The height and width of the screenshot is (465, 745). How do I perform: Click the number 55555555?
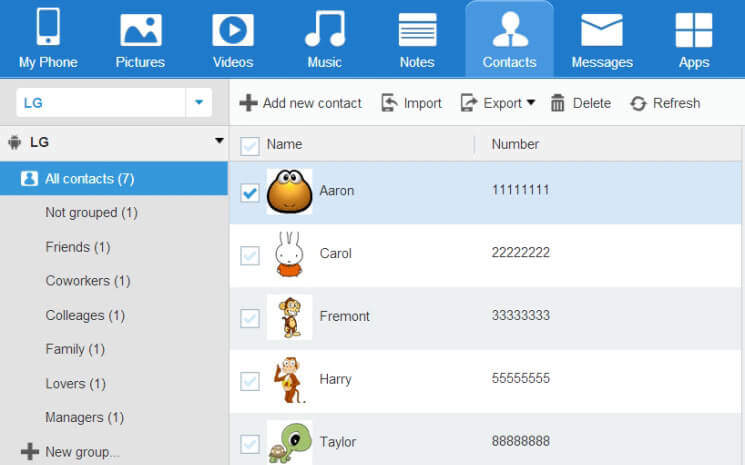coord(520,378)
